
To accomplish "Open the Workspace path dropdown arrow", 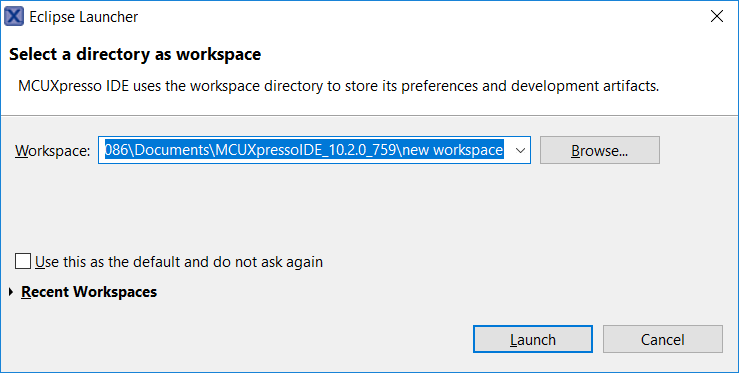I will tap(520, 150).
